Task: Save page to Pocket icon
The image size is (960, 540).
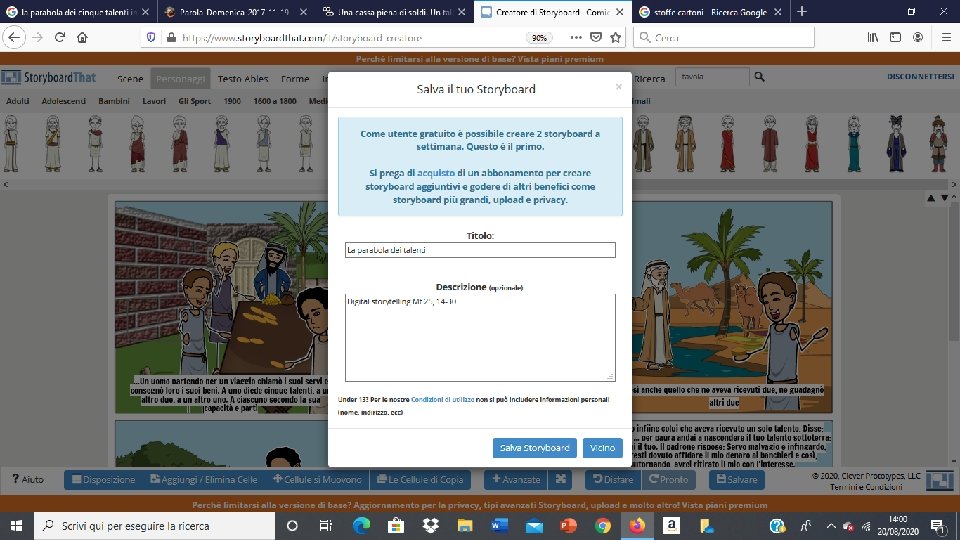Action: click(x=596, y=37)
